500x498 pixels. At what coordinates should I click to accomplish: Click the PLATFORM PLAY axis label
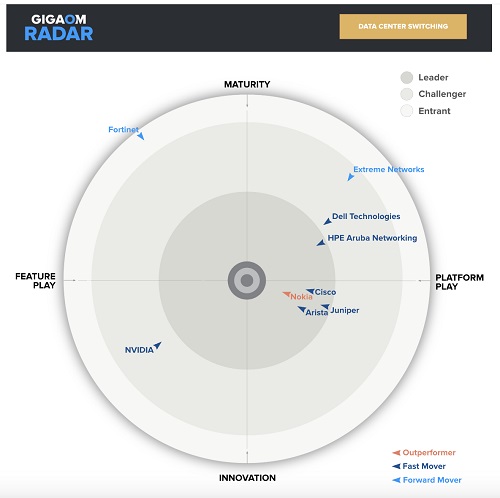point(459,282)
